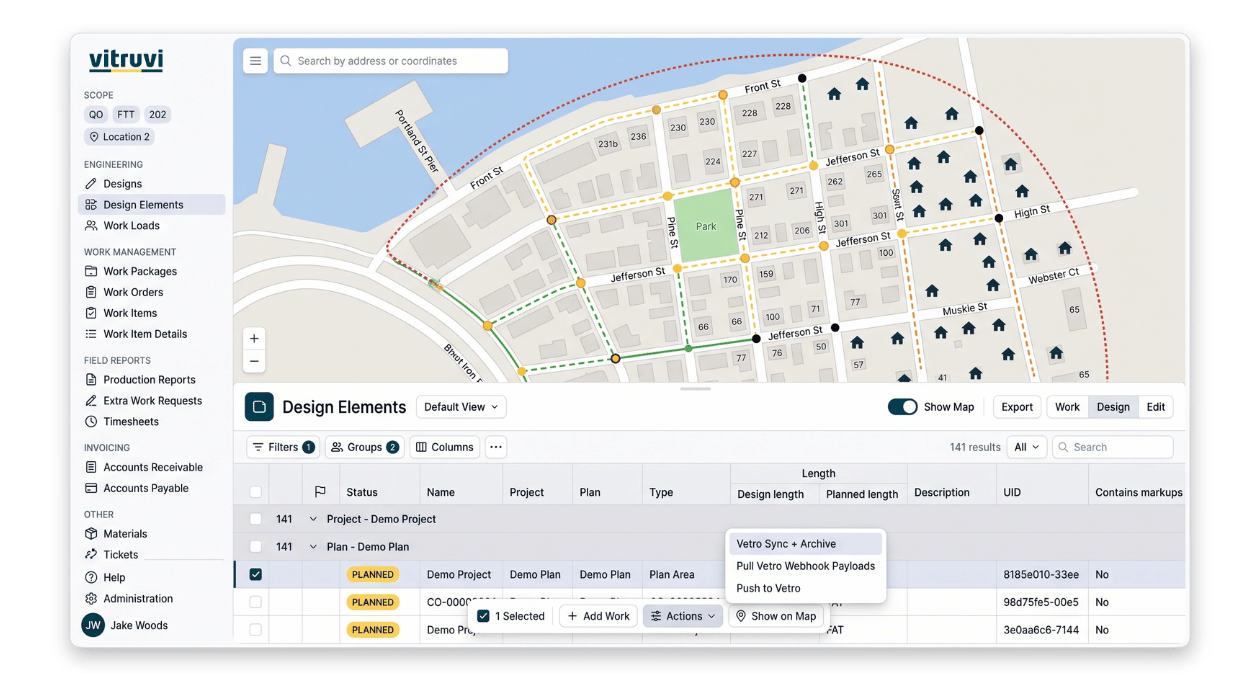
Task: Open the Actions dropdown
Action: (x=683, y=616)
